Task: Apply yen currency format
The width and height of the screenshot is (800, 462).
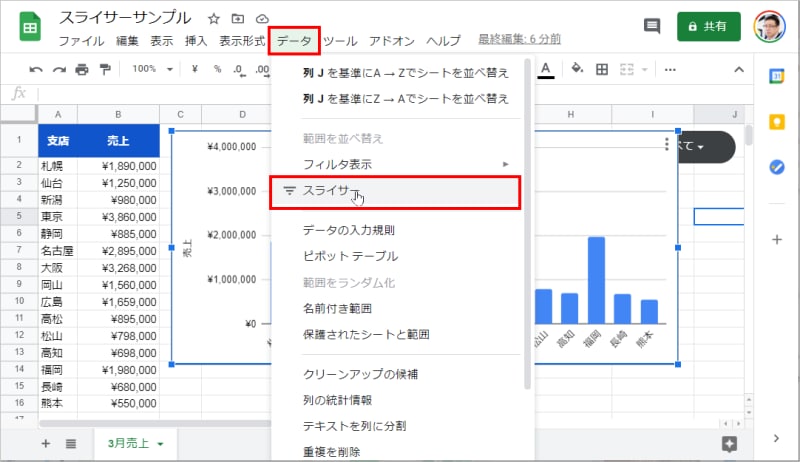Action: pos(194,69)
